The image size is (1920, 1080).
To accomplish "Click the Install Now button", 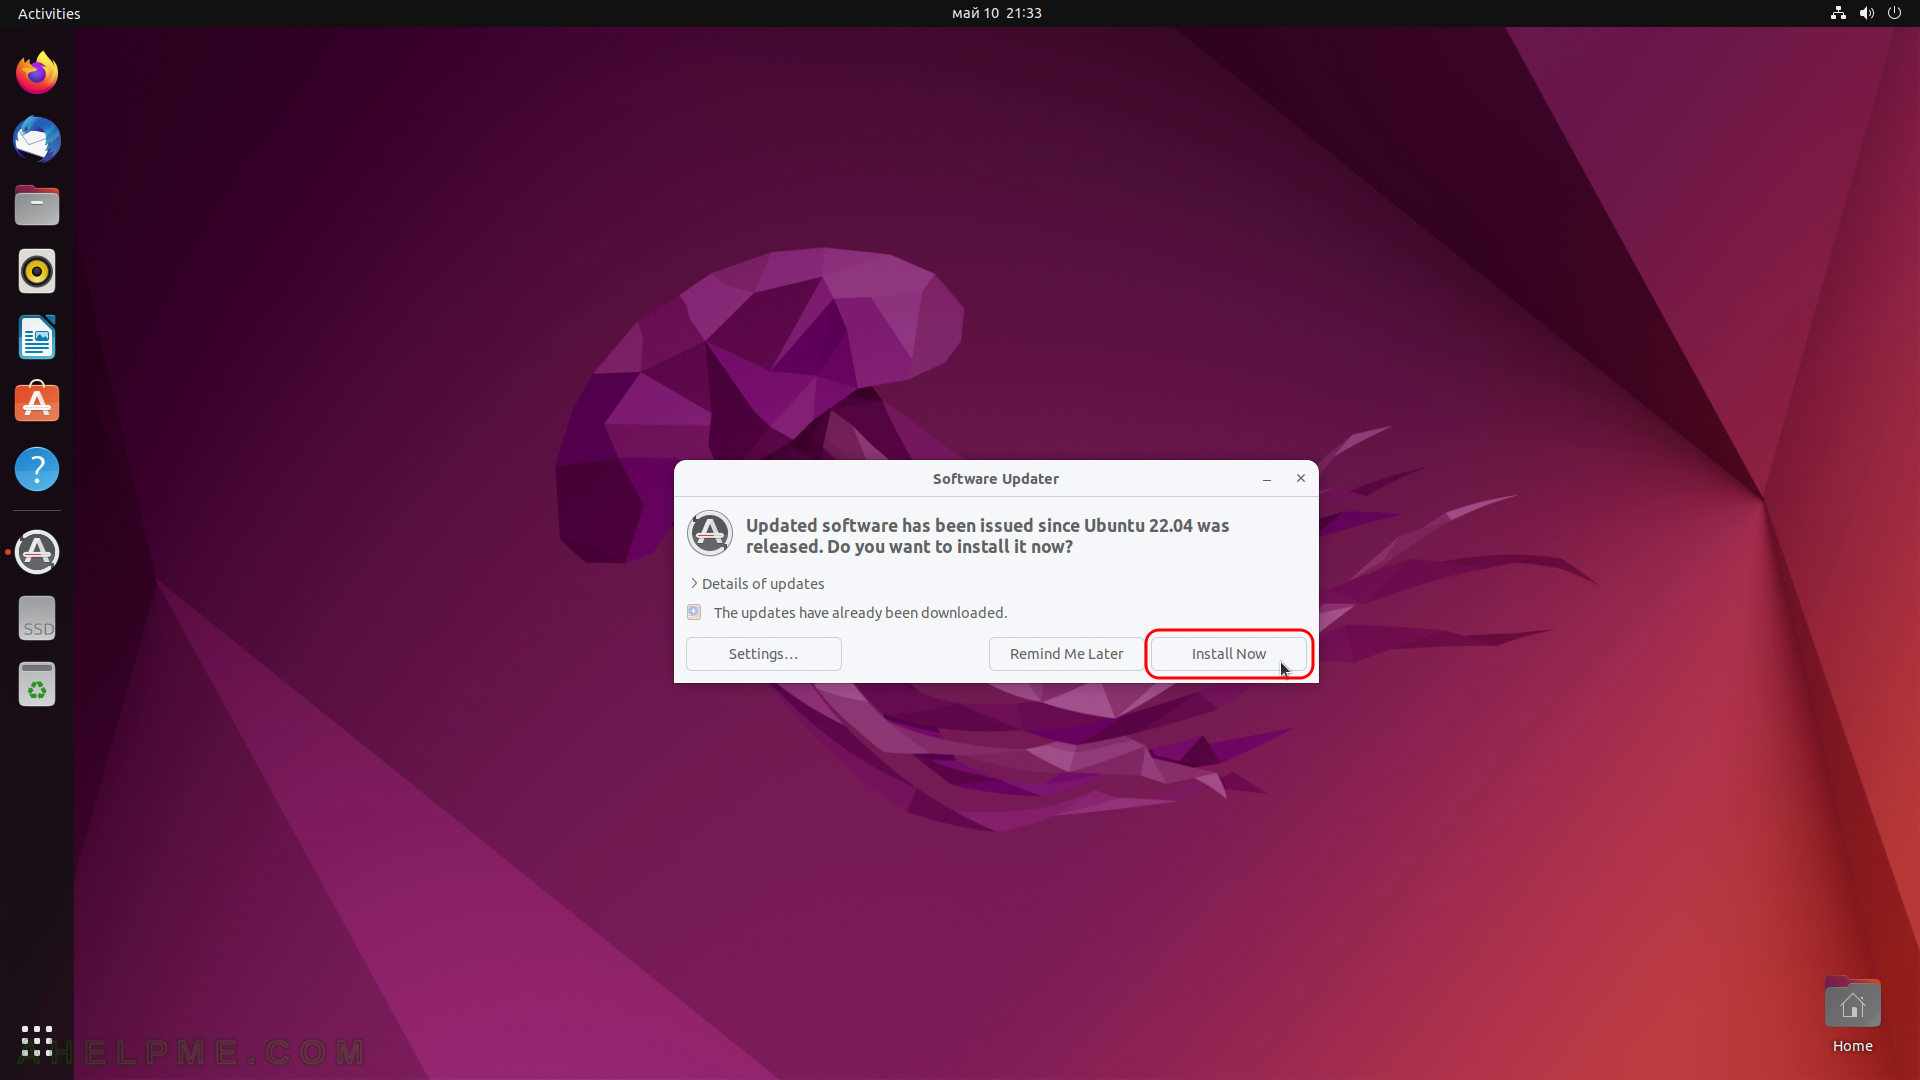I will point(1229,654).
